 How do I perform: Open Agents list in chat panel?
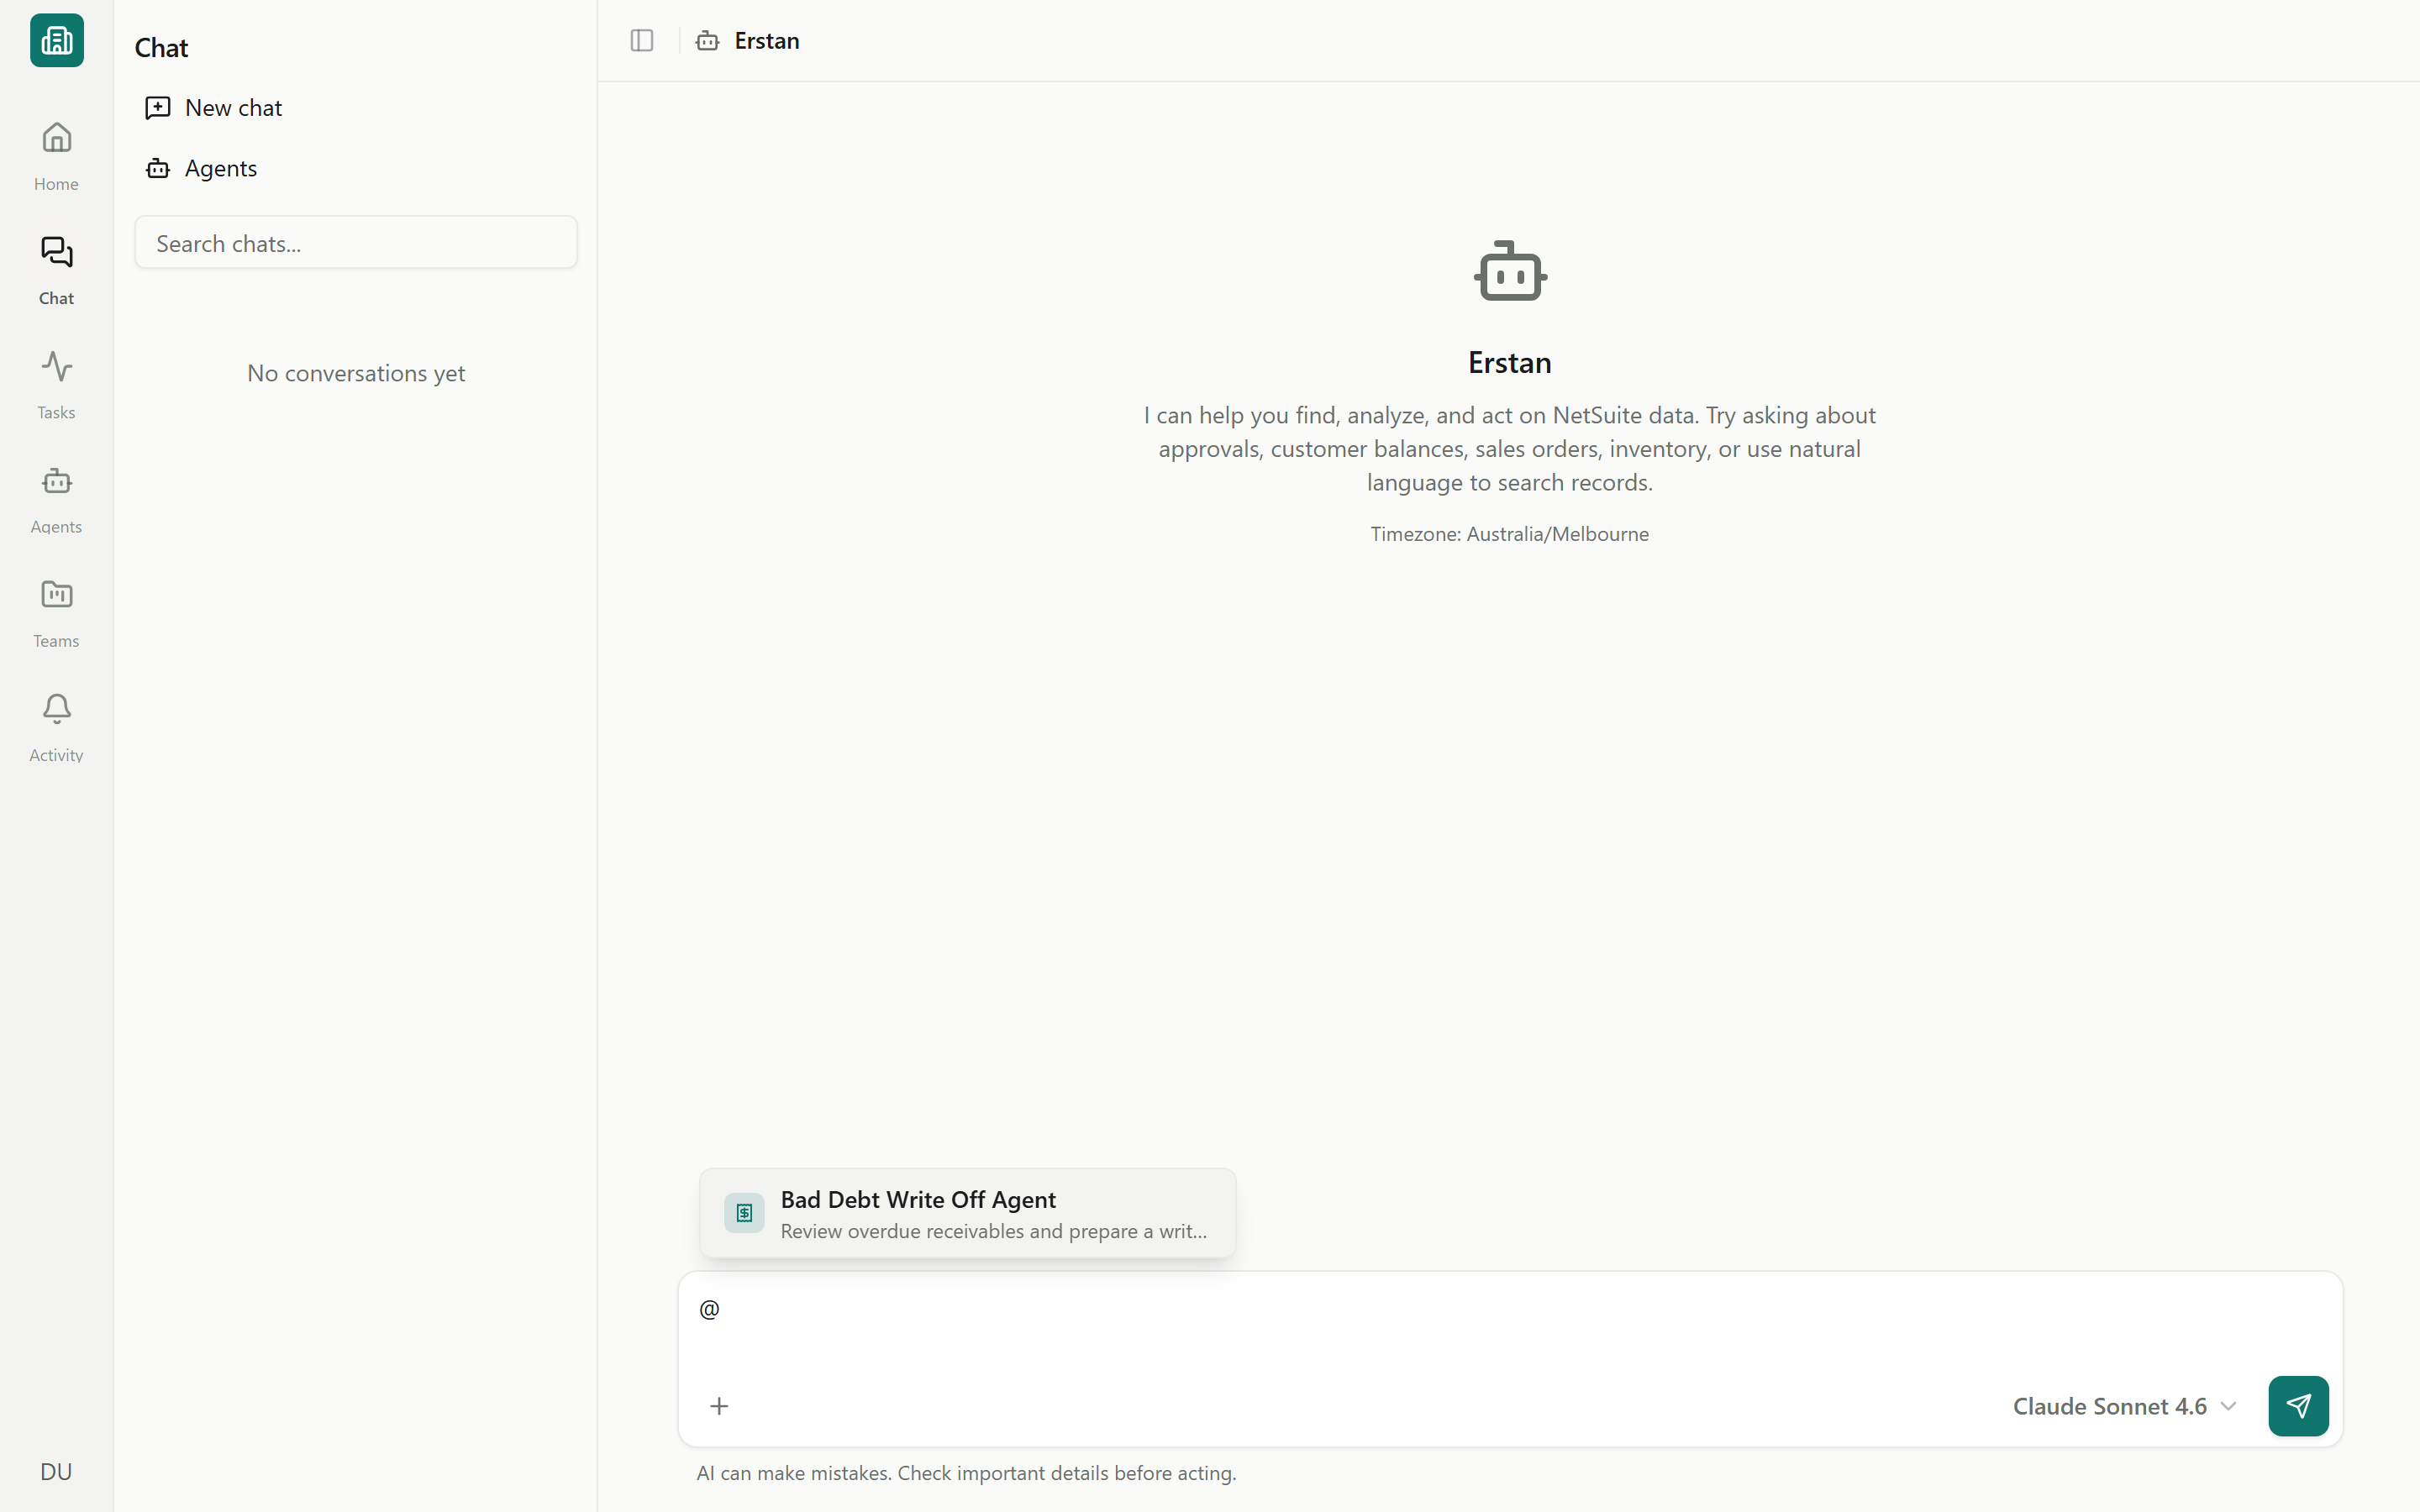356,168
